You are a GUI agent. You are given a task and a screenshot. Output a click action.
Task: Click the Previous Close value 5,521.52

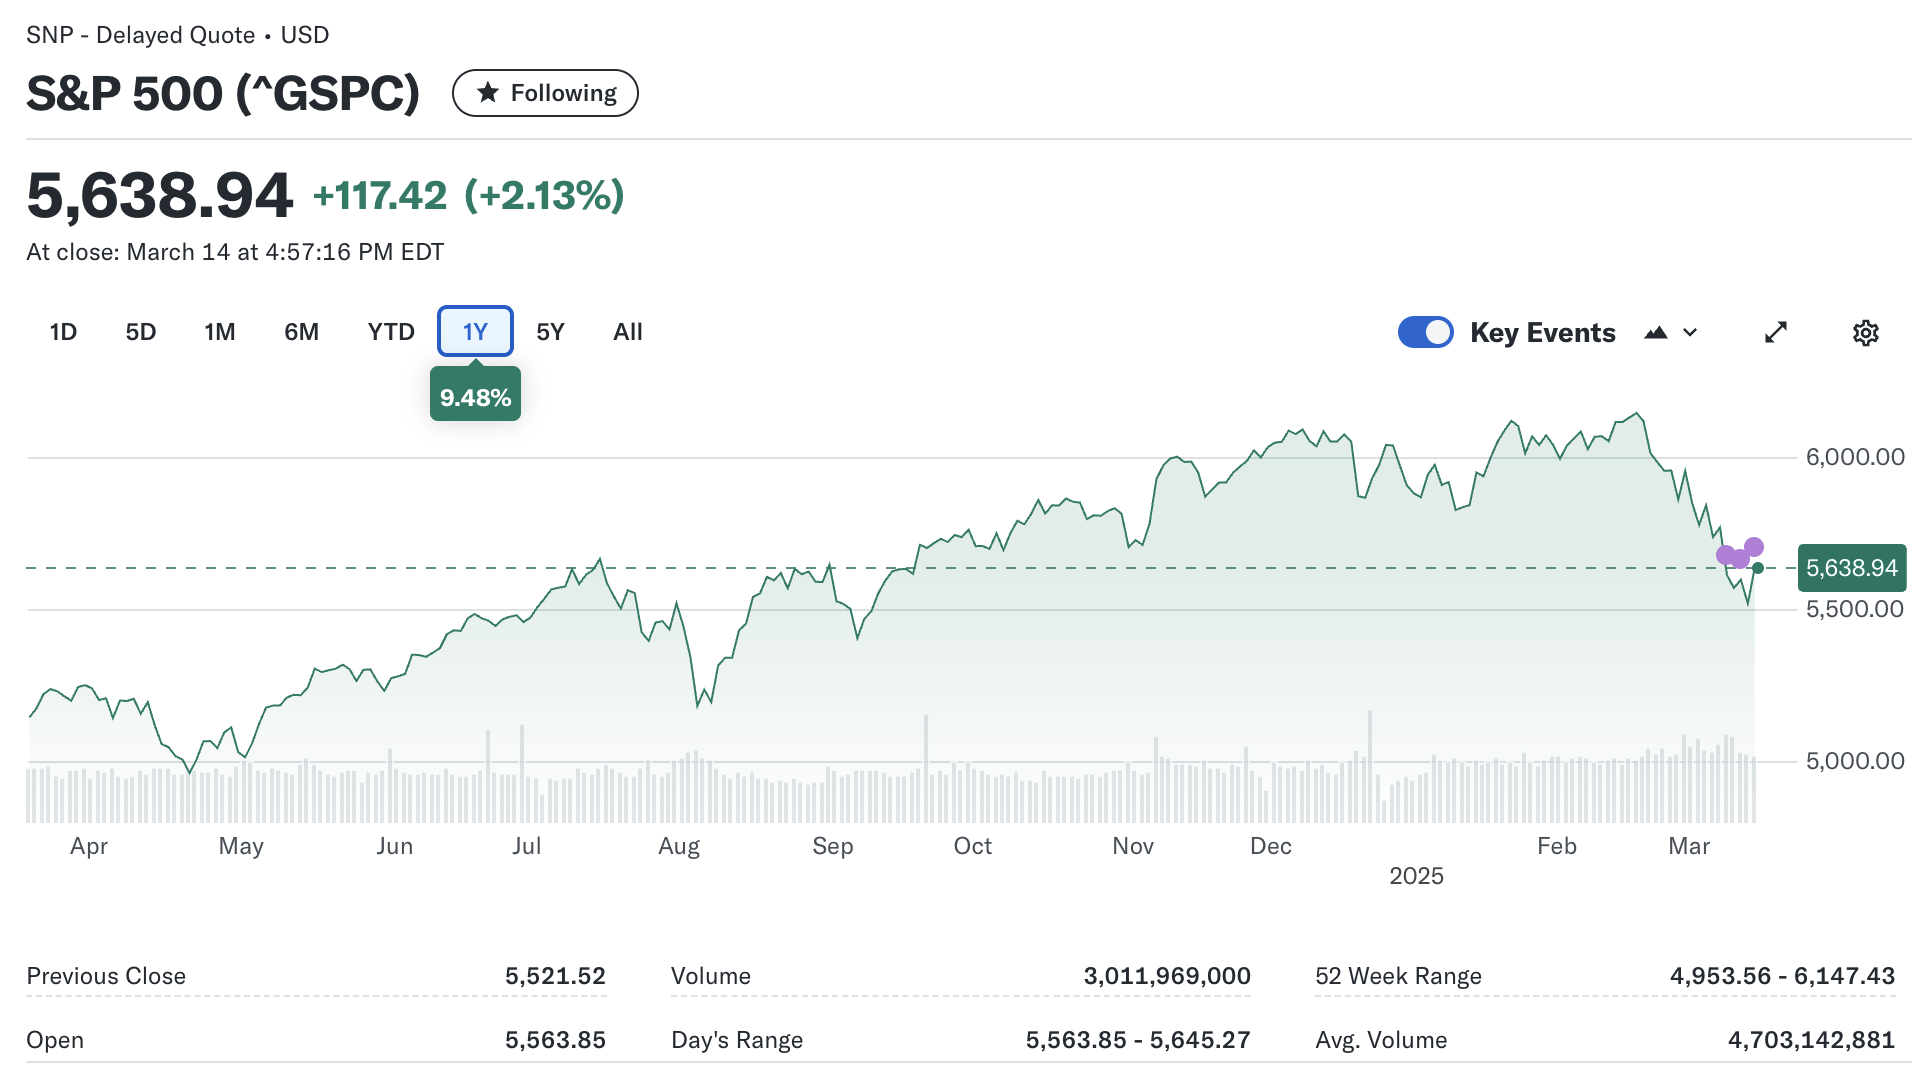pyautogui.click(x=555, y=976)
